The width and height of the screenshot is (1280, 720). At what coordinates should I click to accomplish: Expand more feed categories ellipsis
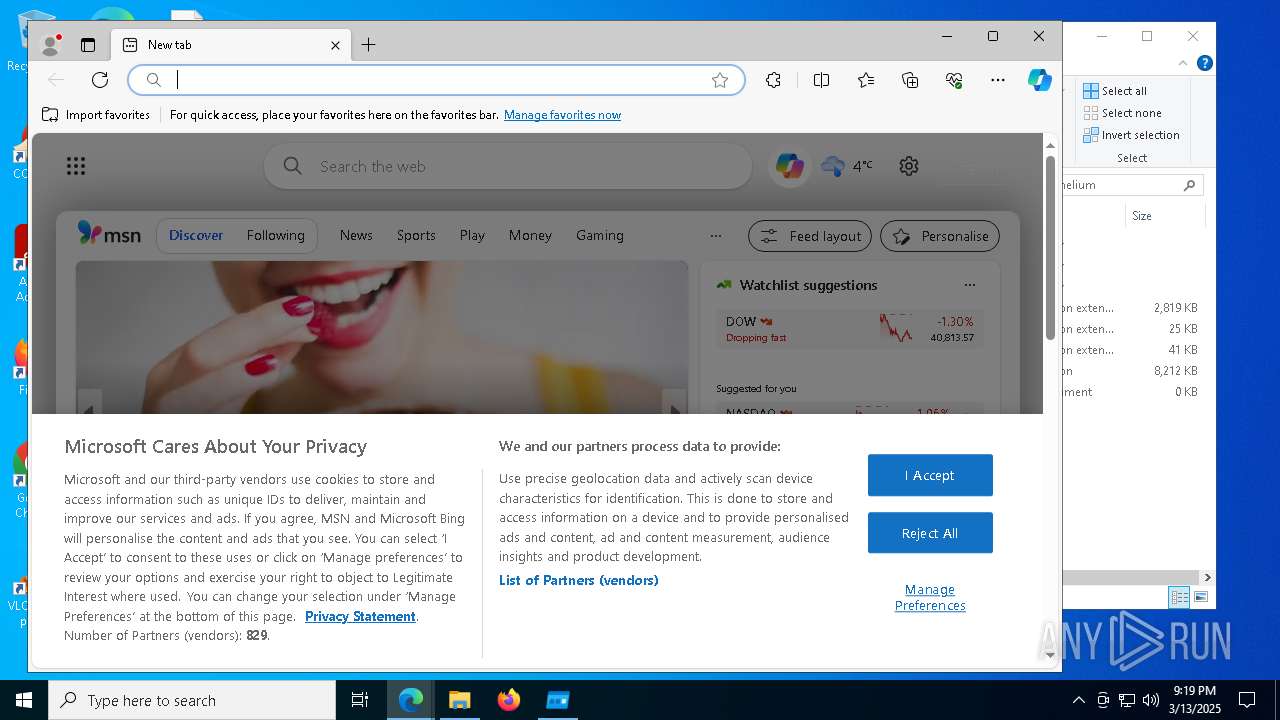click(715, 236)
